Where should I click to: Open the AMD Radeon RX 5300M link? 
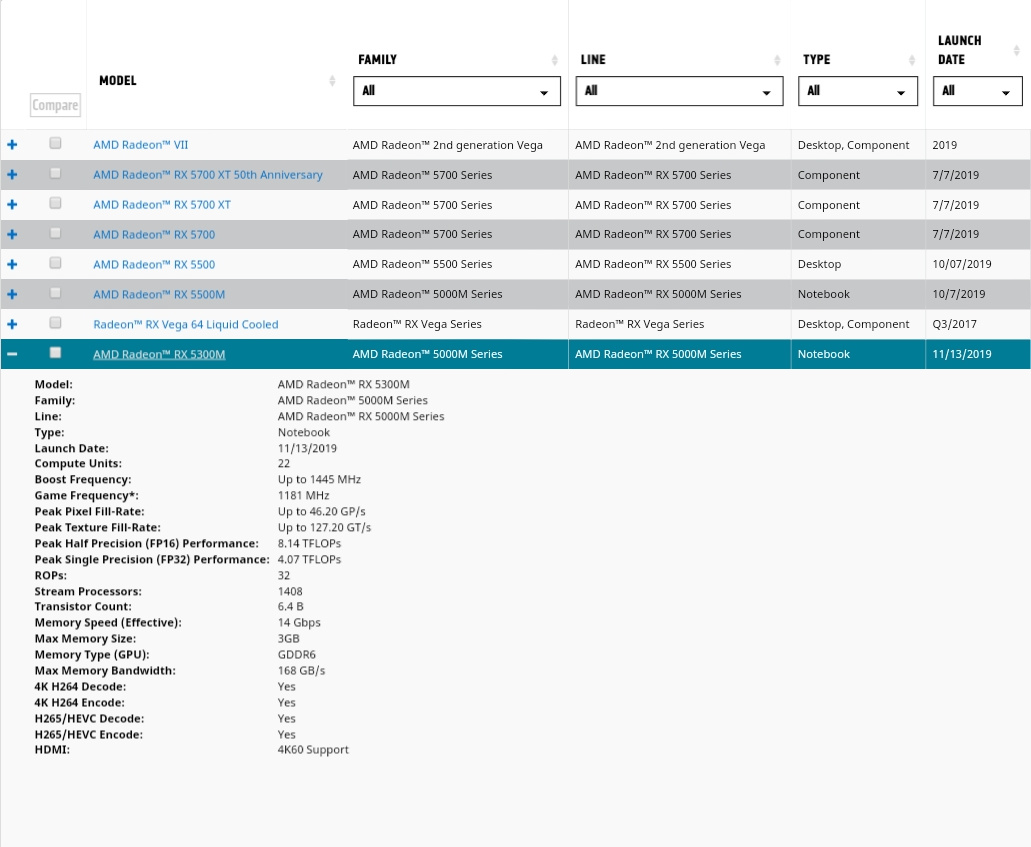pos(159,354)
